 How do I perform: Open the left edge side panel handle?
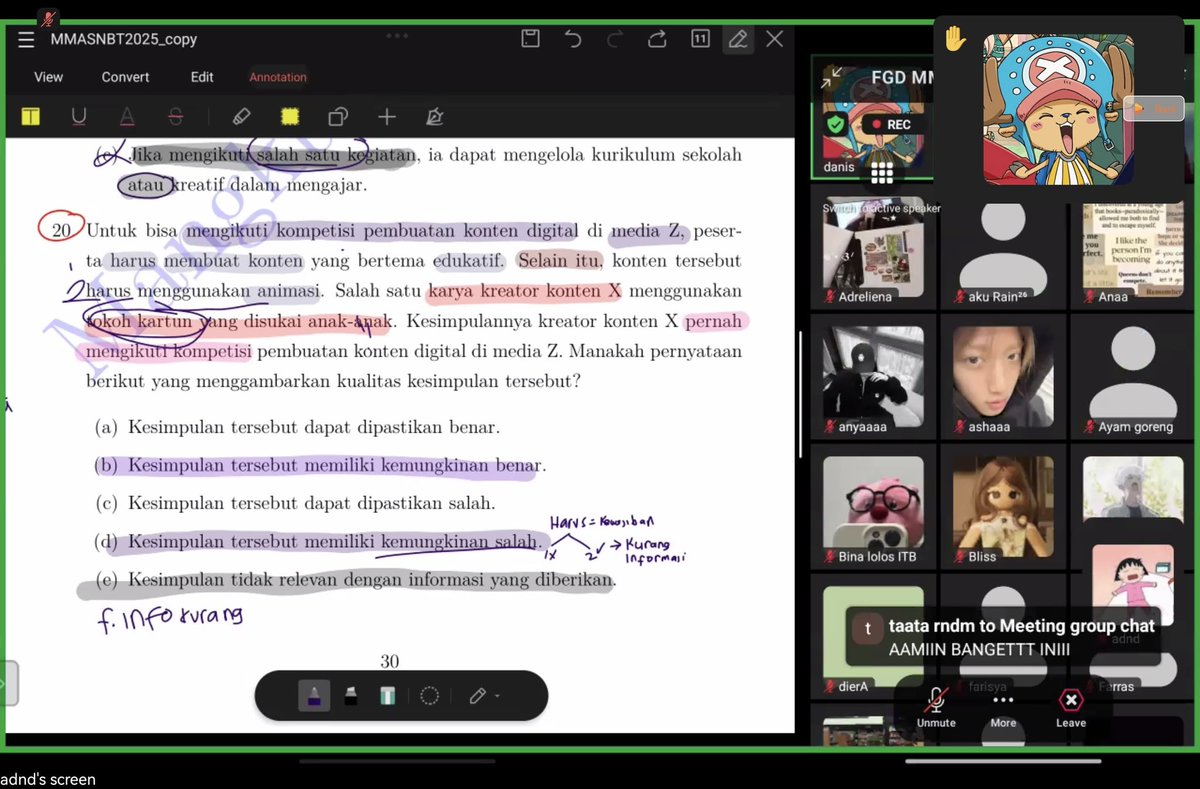pyautogui.click(x=9, y=683)
